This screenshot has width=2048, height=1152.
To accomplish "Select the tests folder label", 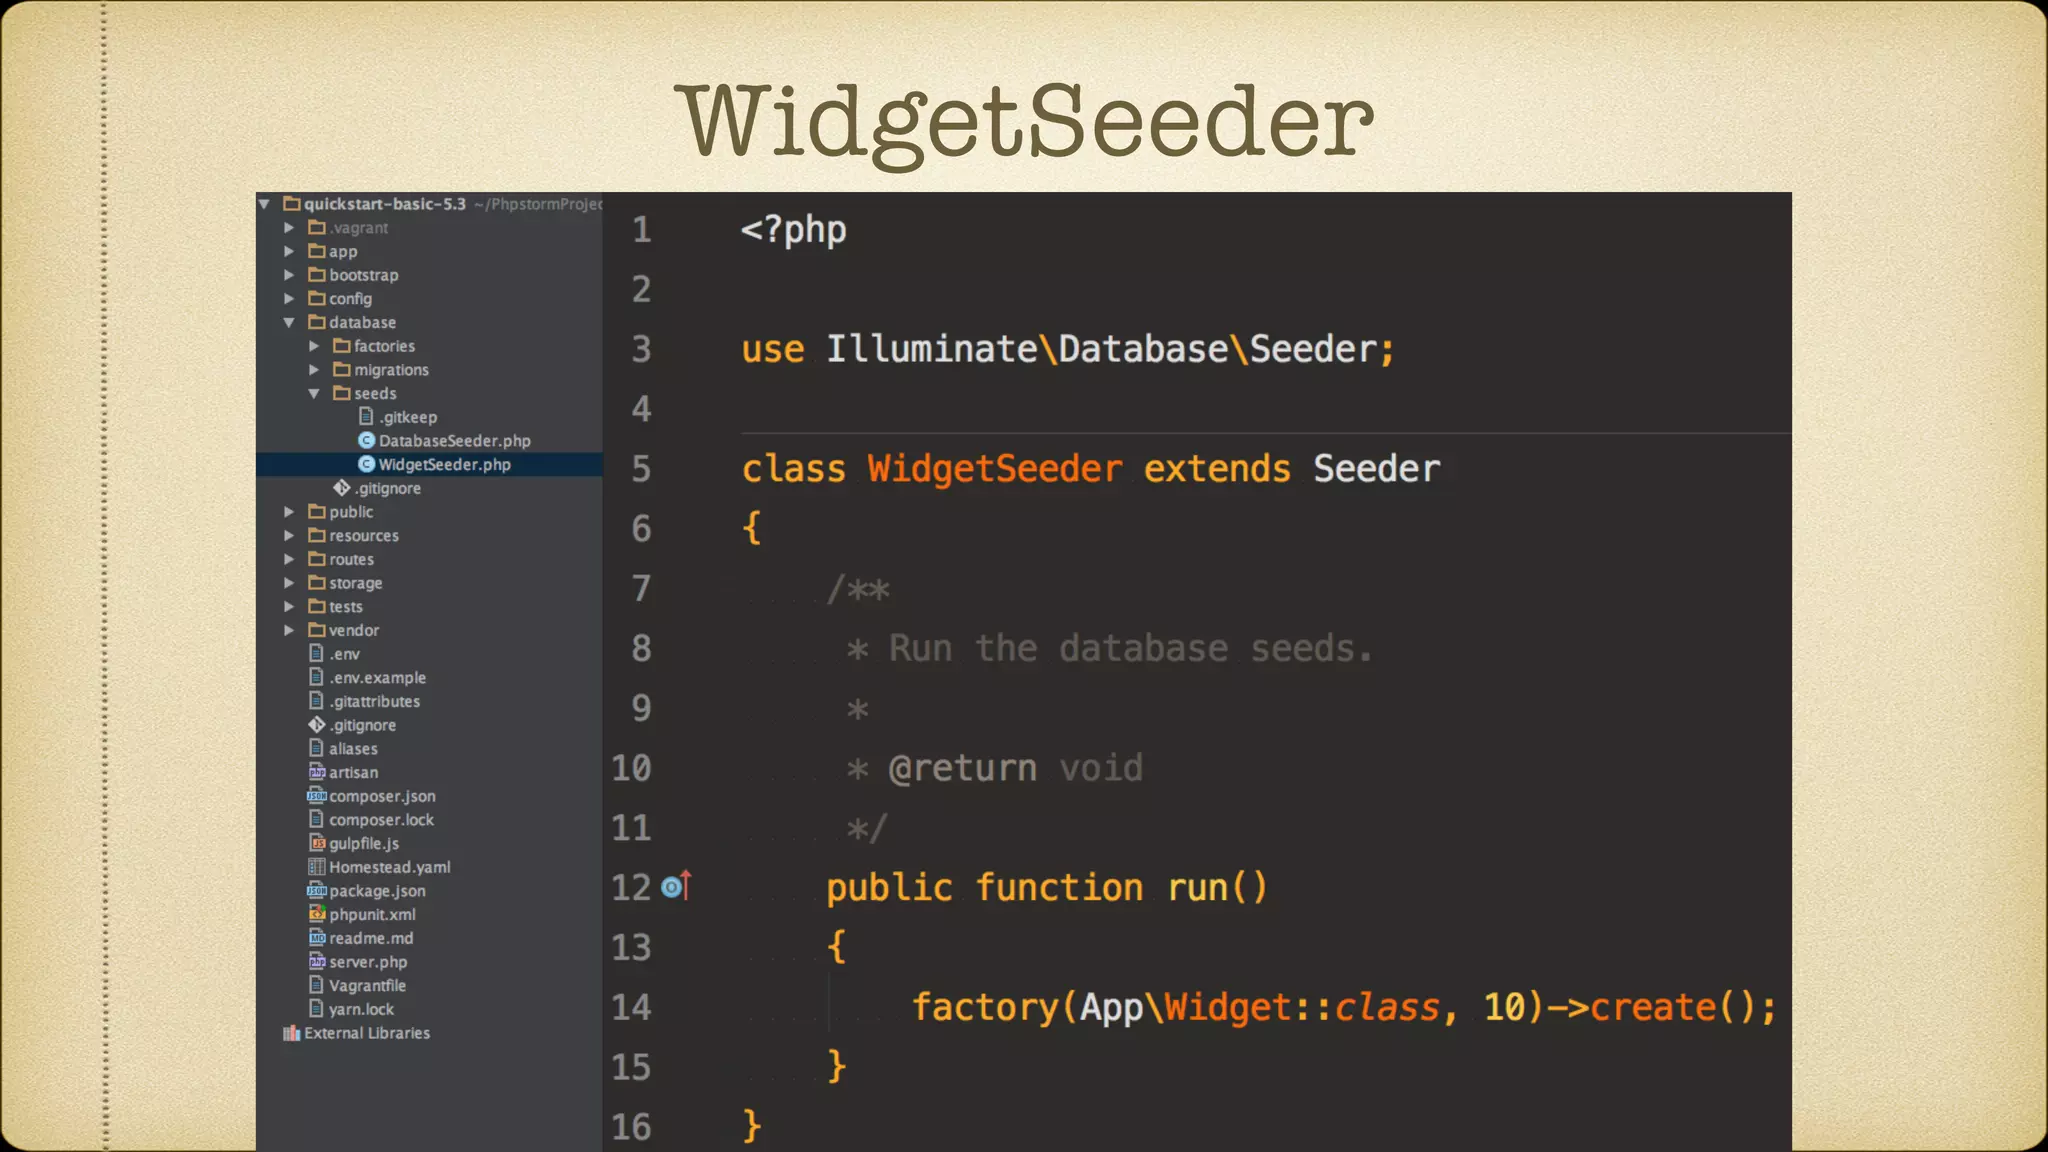I will pos(346,607).
